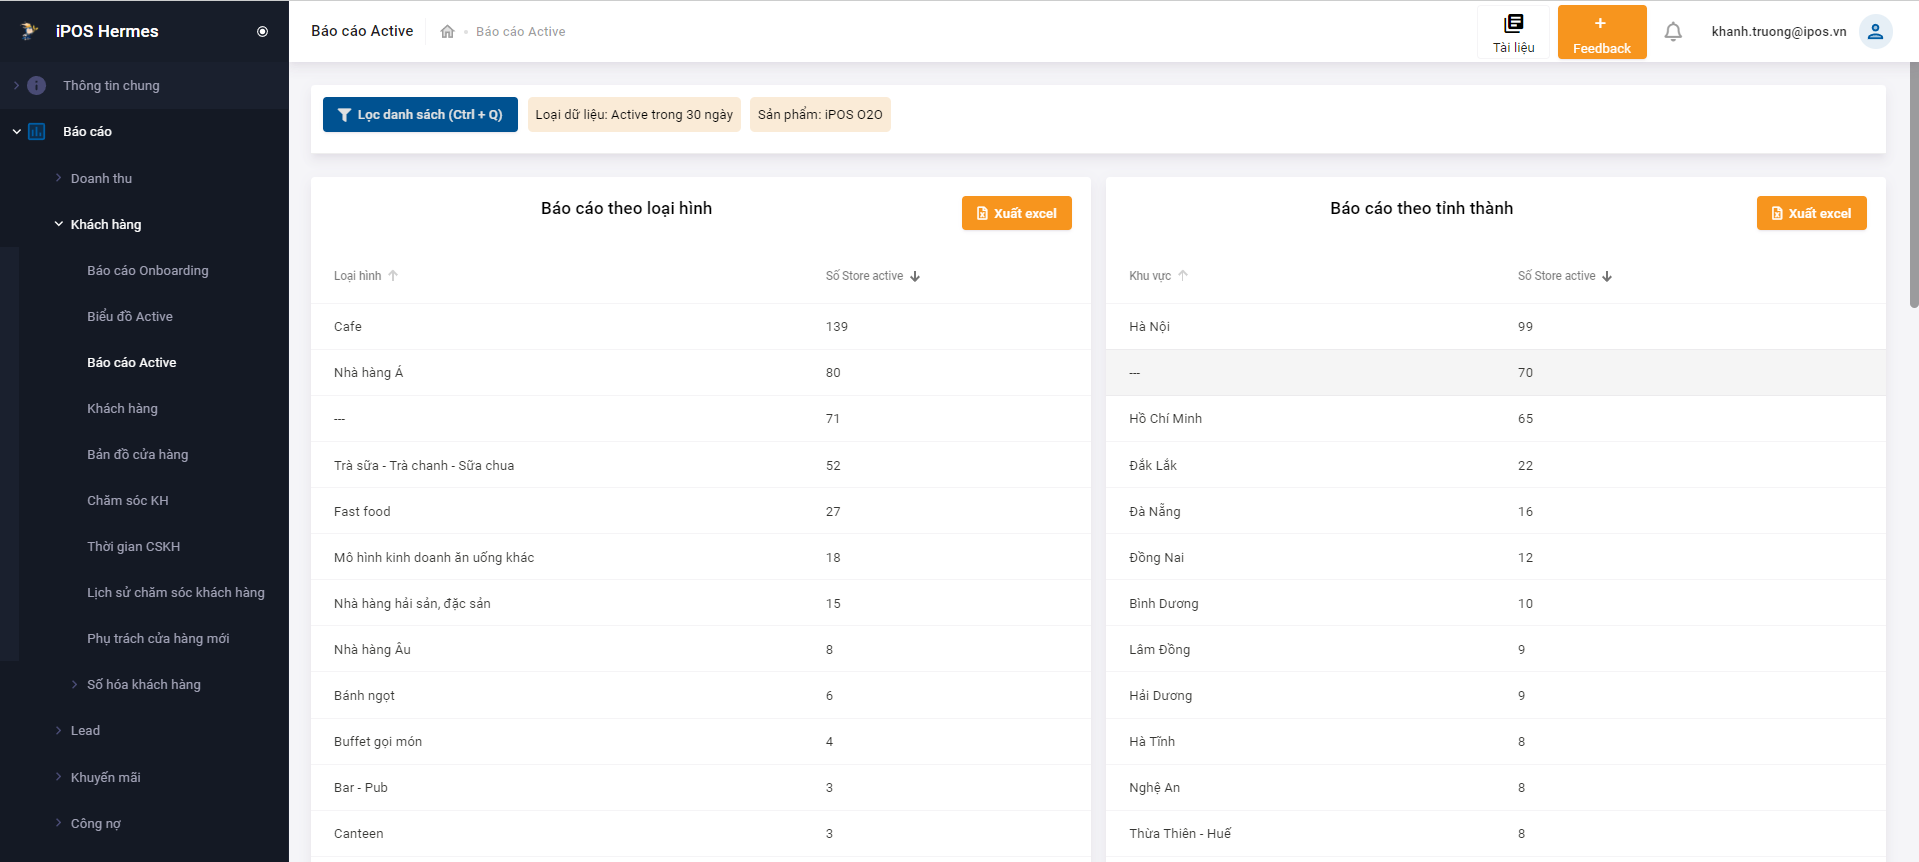Open the user profile avatar icon

coord(1875,32)
